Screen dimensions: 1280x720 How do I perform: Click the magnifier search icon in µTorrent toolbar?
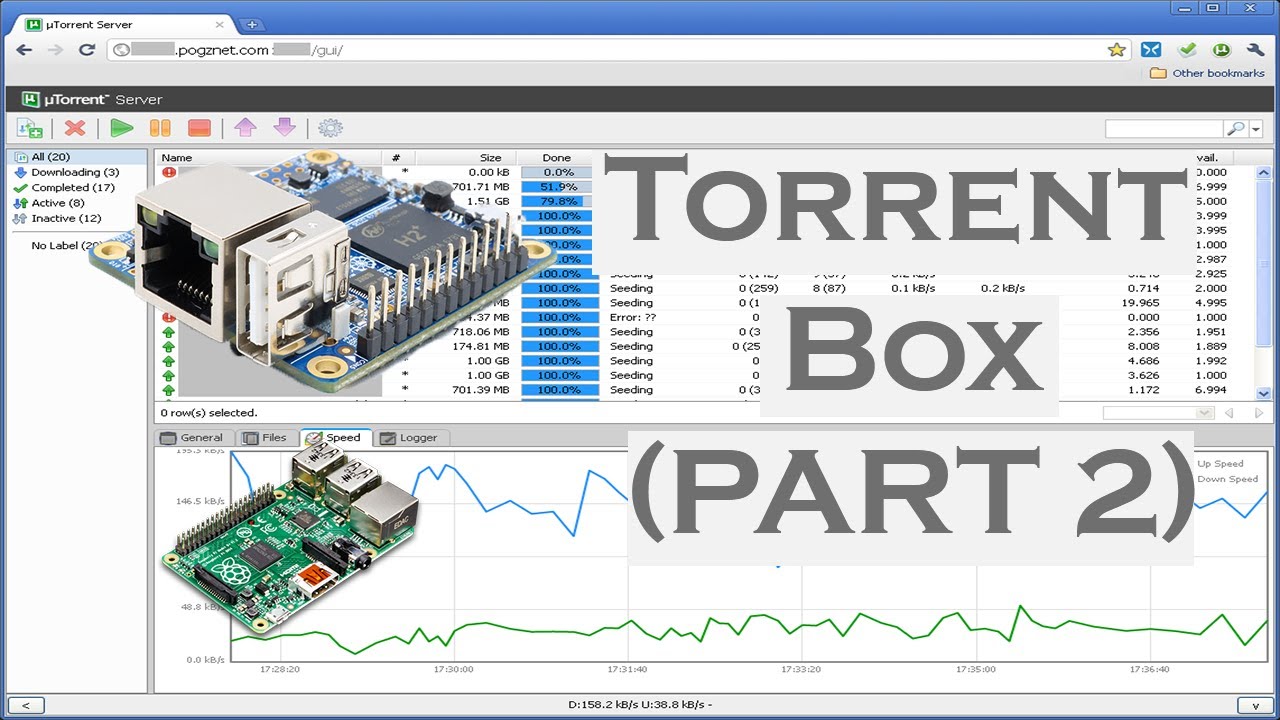click(1236, 129)
